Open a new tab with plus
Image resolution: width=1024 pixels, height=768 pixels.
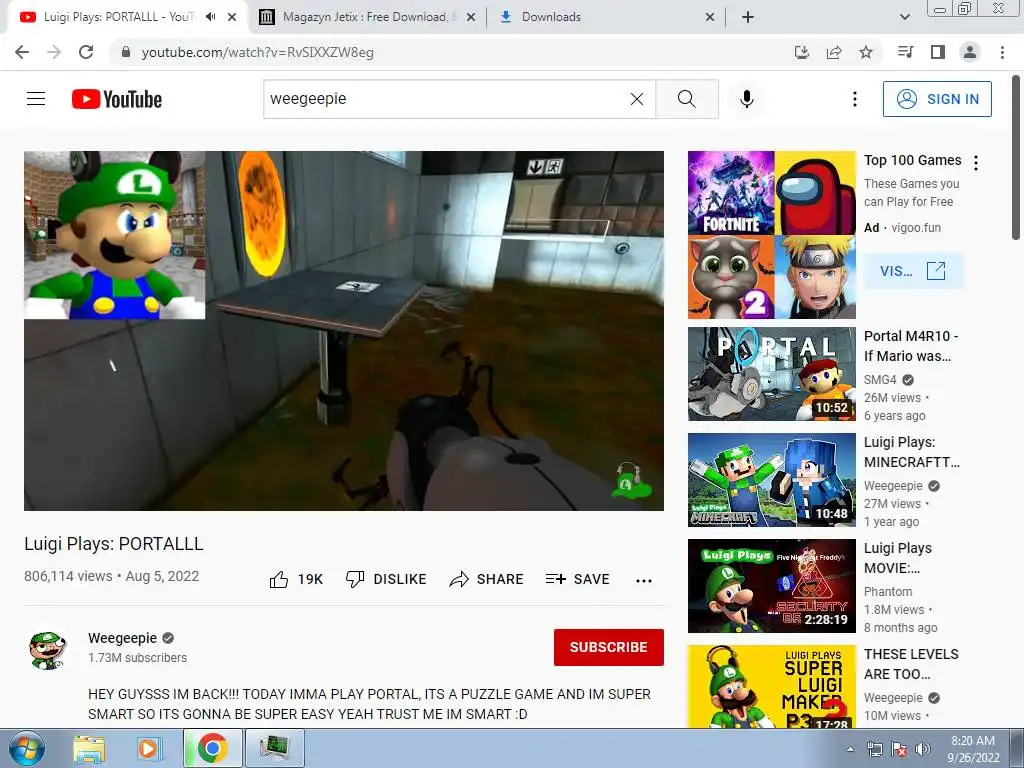pyautogui.click(x=748, y=18)
